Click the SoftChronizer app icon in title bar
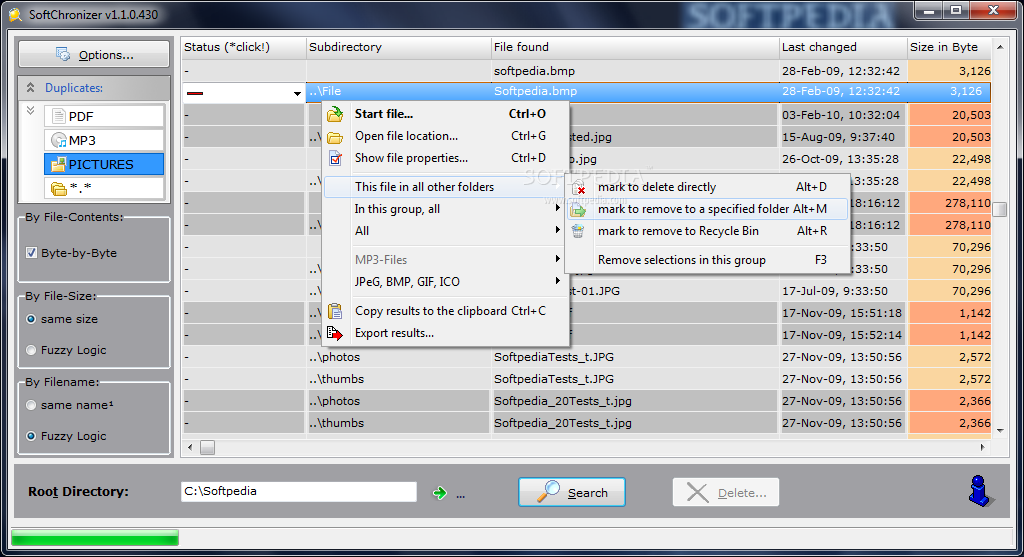The height and width of the screenshot is (557, 1024). pos(15,14)
